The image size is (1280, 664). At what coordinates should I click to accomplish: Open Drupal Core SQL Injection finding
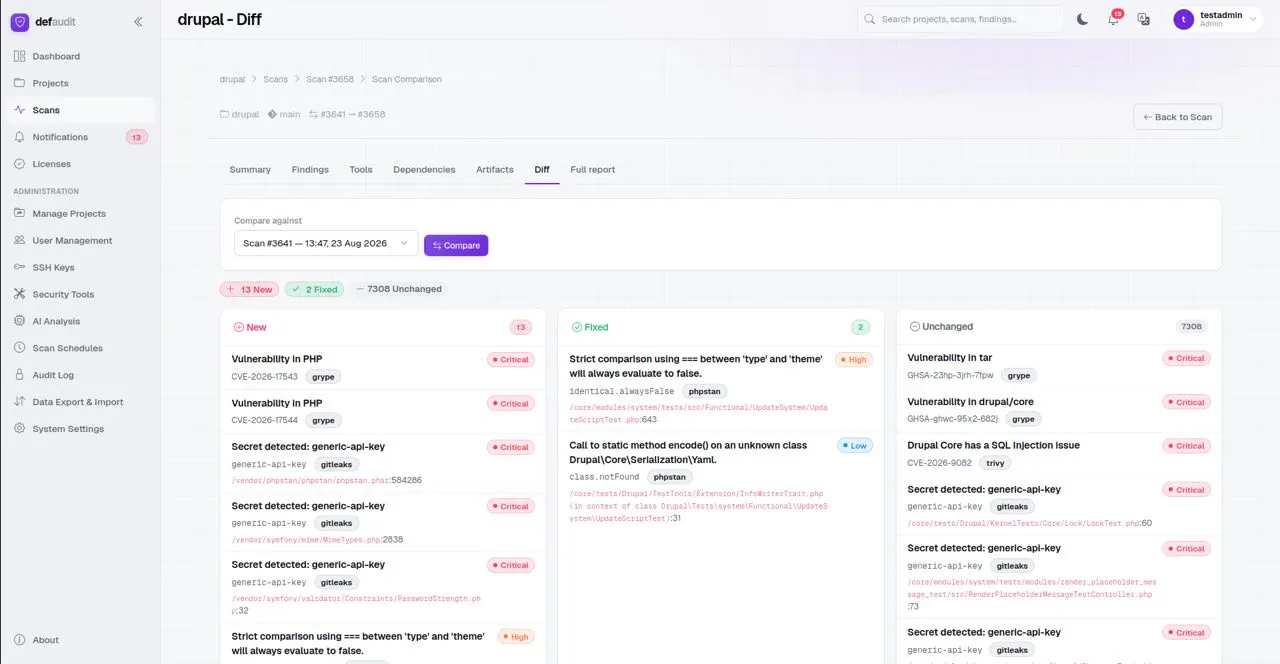[x=1059, y=454]
